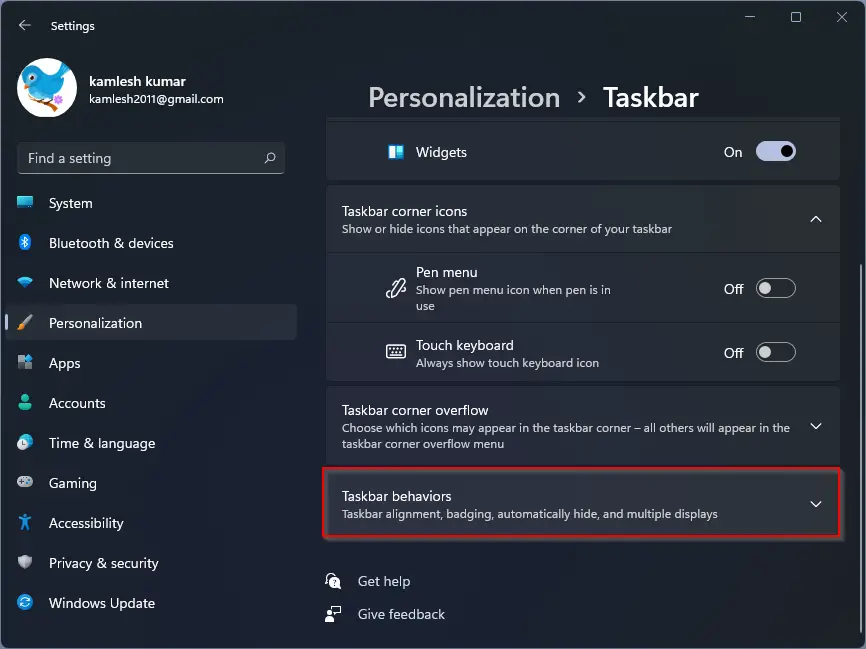Toggle Widgets off

click(775, 151)
